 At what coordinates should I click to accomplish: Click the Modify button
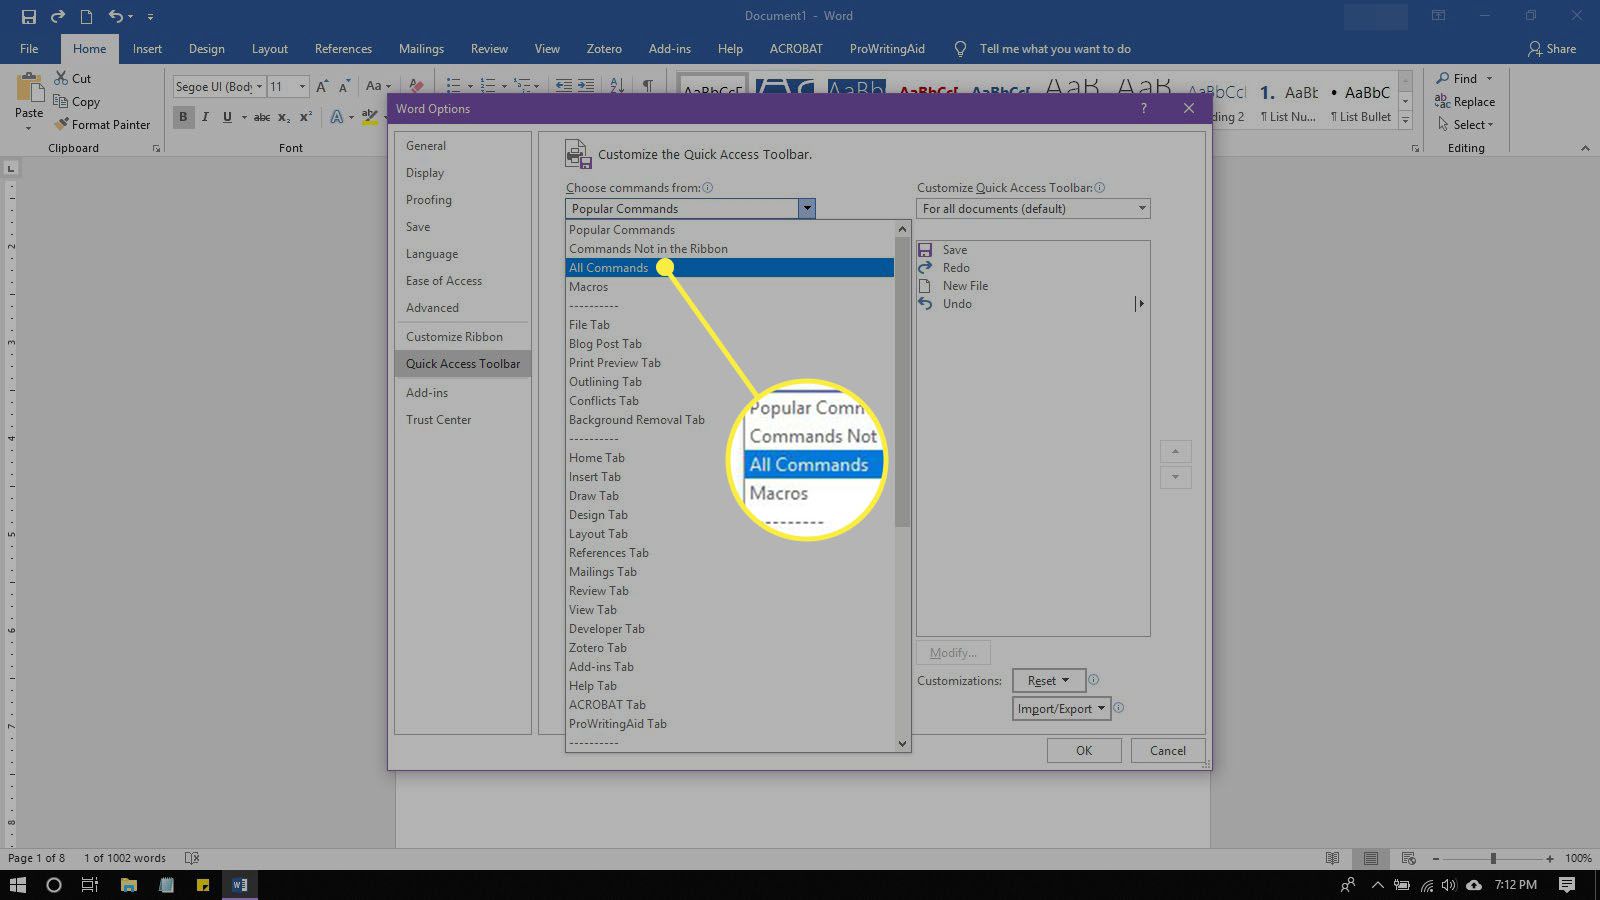[x=953, y=652]
